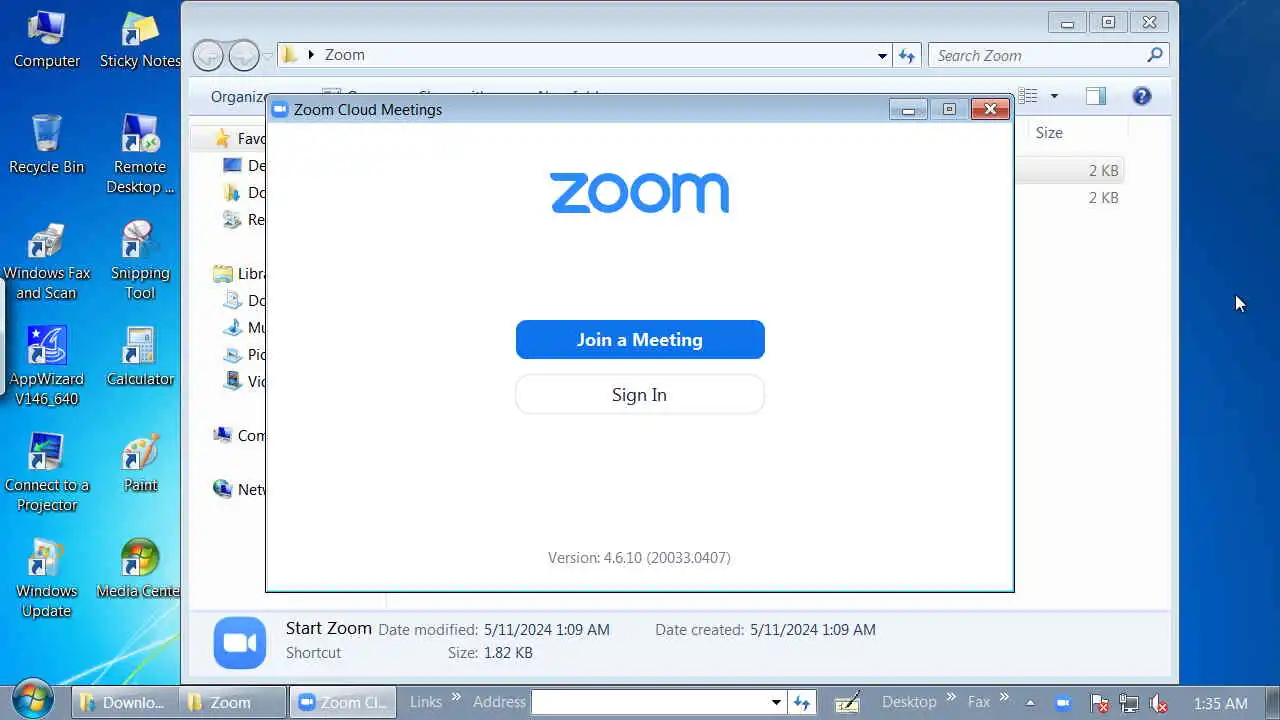Open the taskbar Address bar dropdown arrow
Viewport: 1280px width, 720px height.
point(776,703)
